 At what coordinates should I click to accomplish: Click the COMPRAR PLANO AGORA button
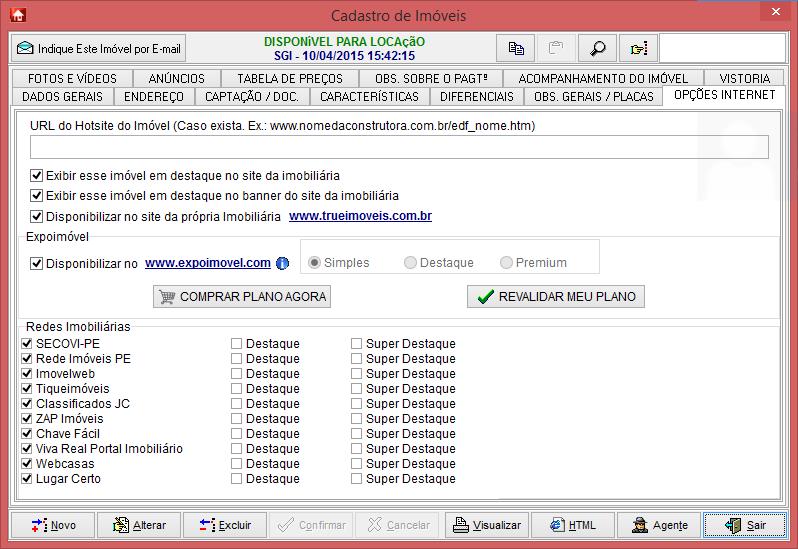(x=241, y=297)
